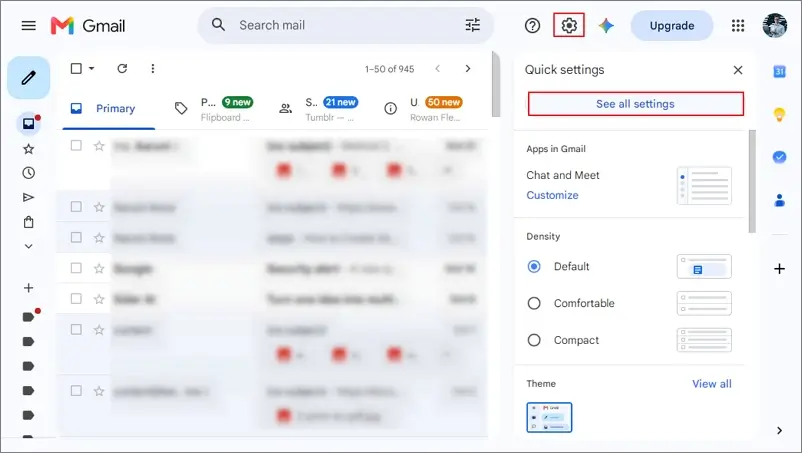Switch to Updates tab with 50 new
This screenshot has width=802, height=453.
(424, 108)
